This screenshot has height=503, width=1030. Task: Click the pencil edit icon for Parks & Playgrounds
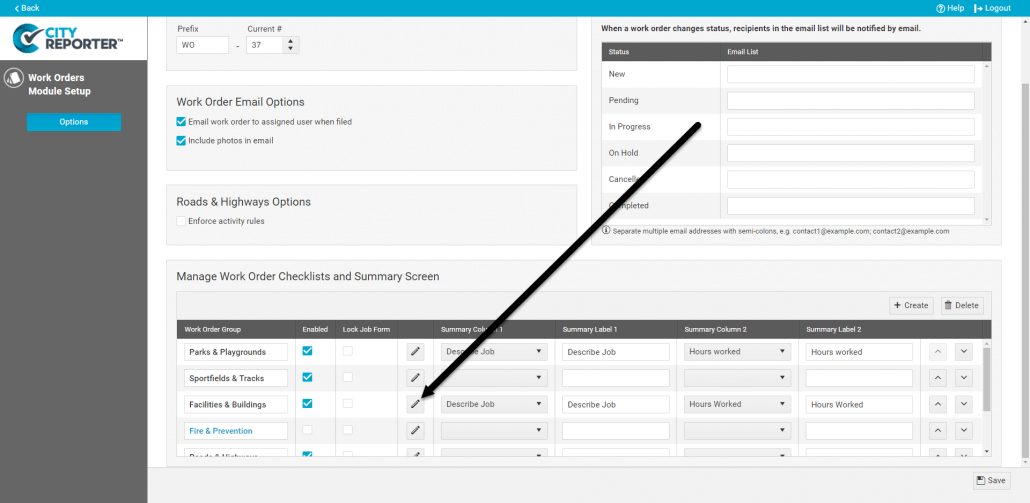pos(415,352)
